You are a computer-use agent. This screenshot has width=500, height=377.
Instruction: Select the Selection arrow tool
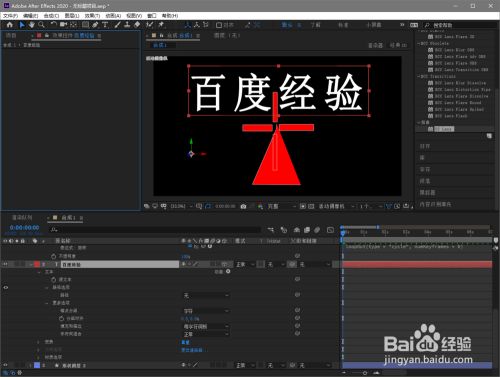(x=22, y=25)
